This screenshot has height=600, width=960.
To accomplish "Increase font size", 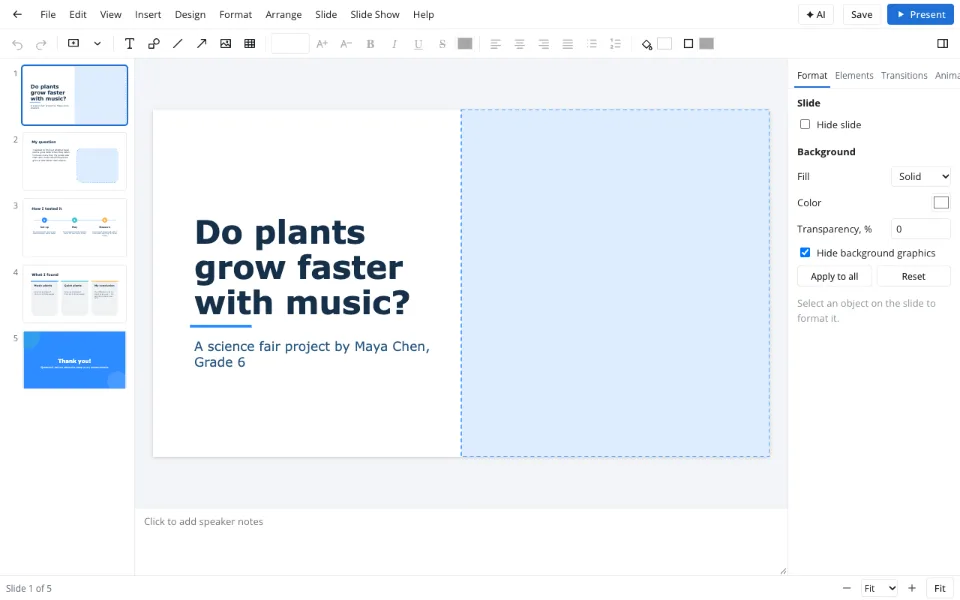I will coord(322,43).
